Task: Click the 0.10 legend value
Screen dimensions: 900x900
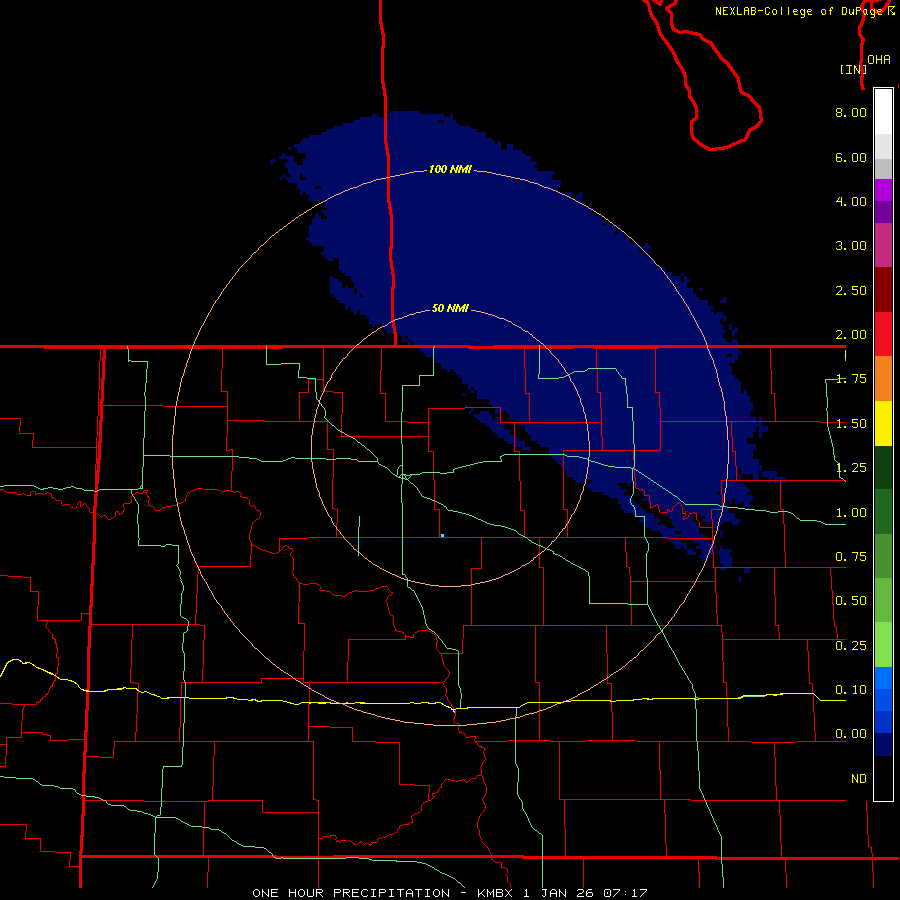Action: 851,690
